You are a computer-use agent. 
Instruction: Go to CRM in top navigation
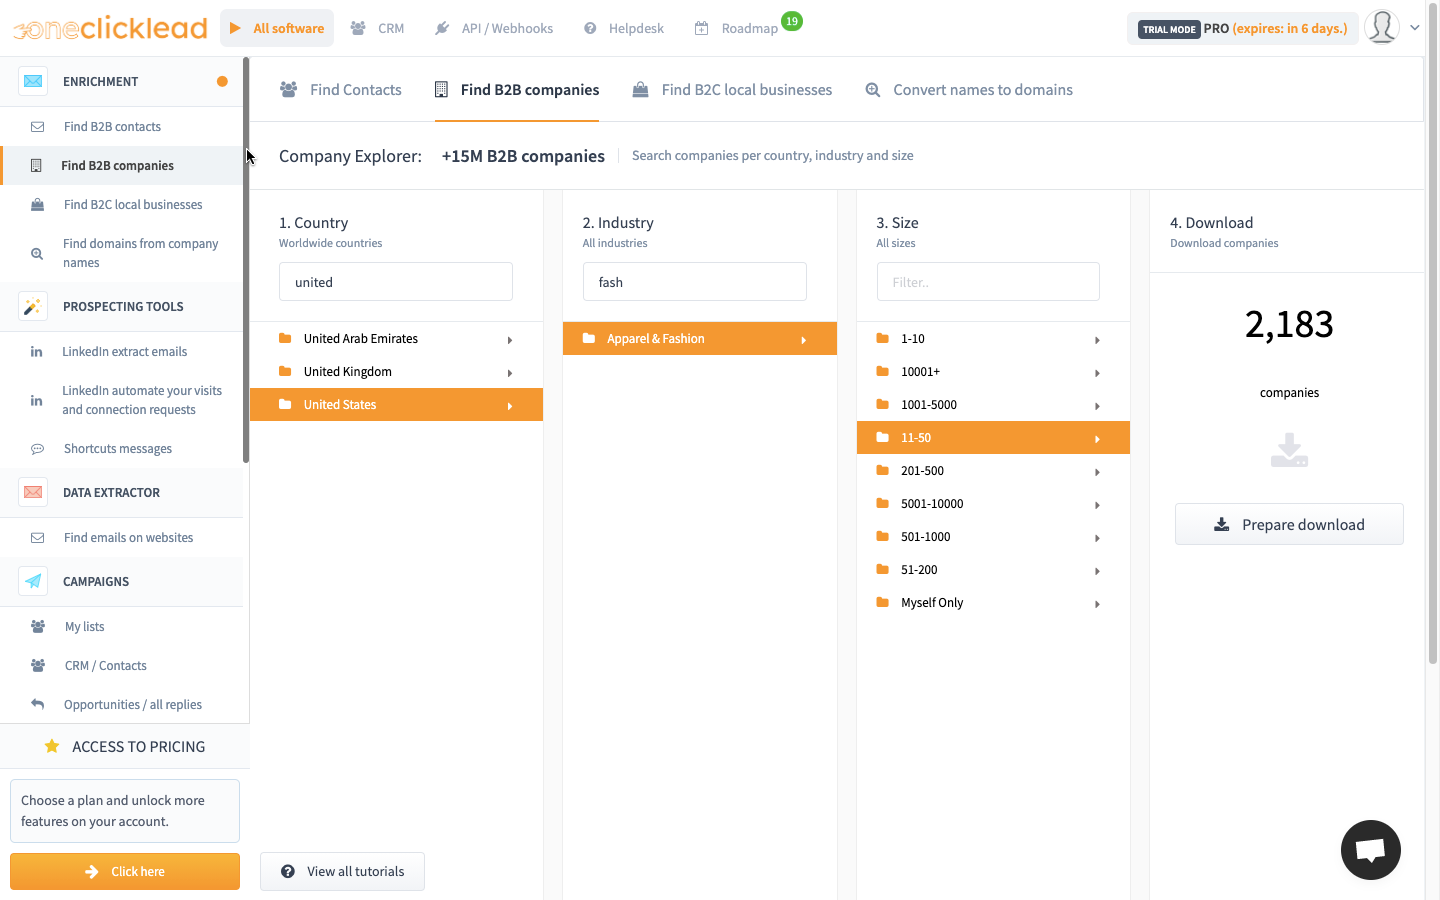(x=377, y=28)
